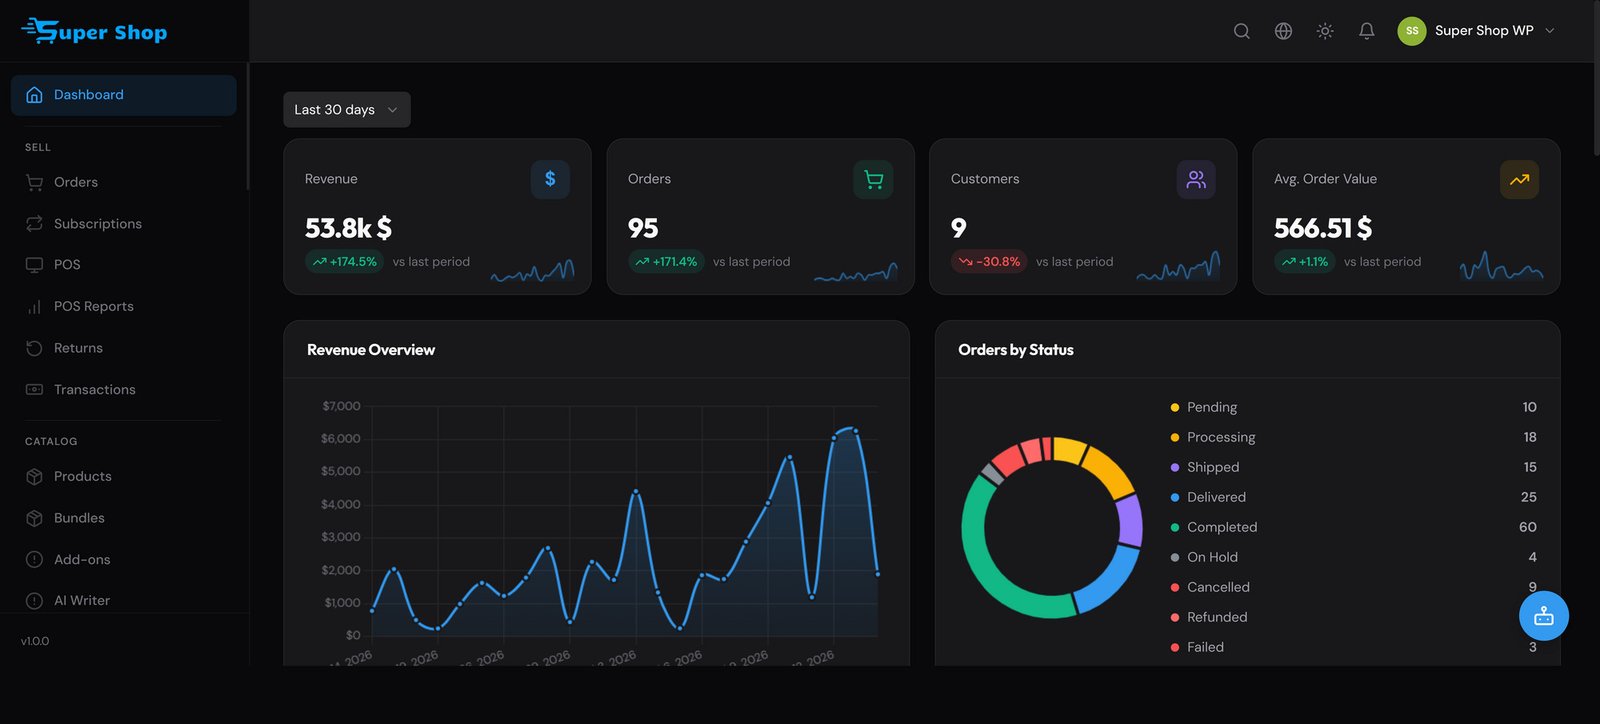This screenshot has width=1600, height=724.
Task: Click the Revenue Overview heading
Action: pyautogui.click(x=371, y=350)
